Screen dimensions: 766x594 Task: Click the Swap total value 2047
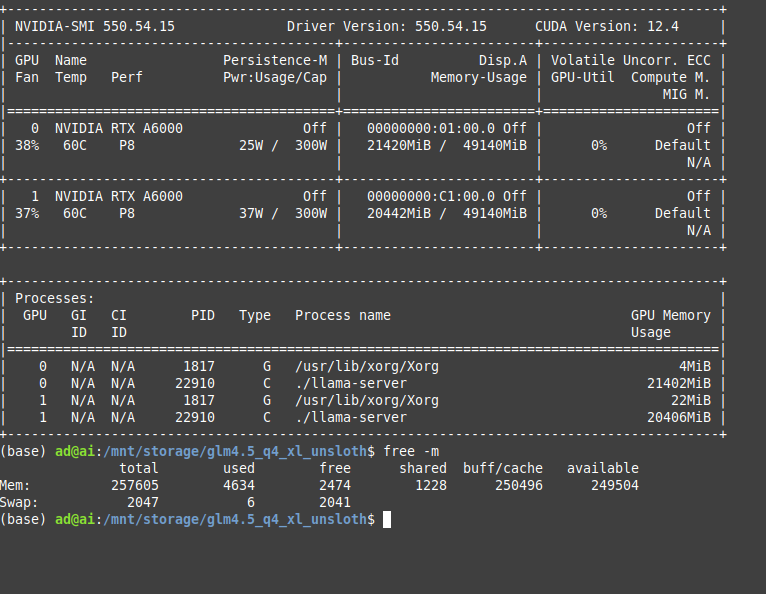143,503
